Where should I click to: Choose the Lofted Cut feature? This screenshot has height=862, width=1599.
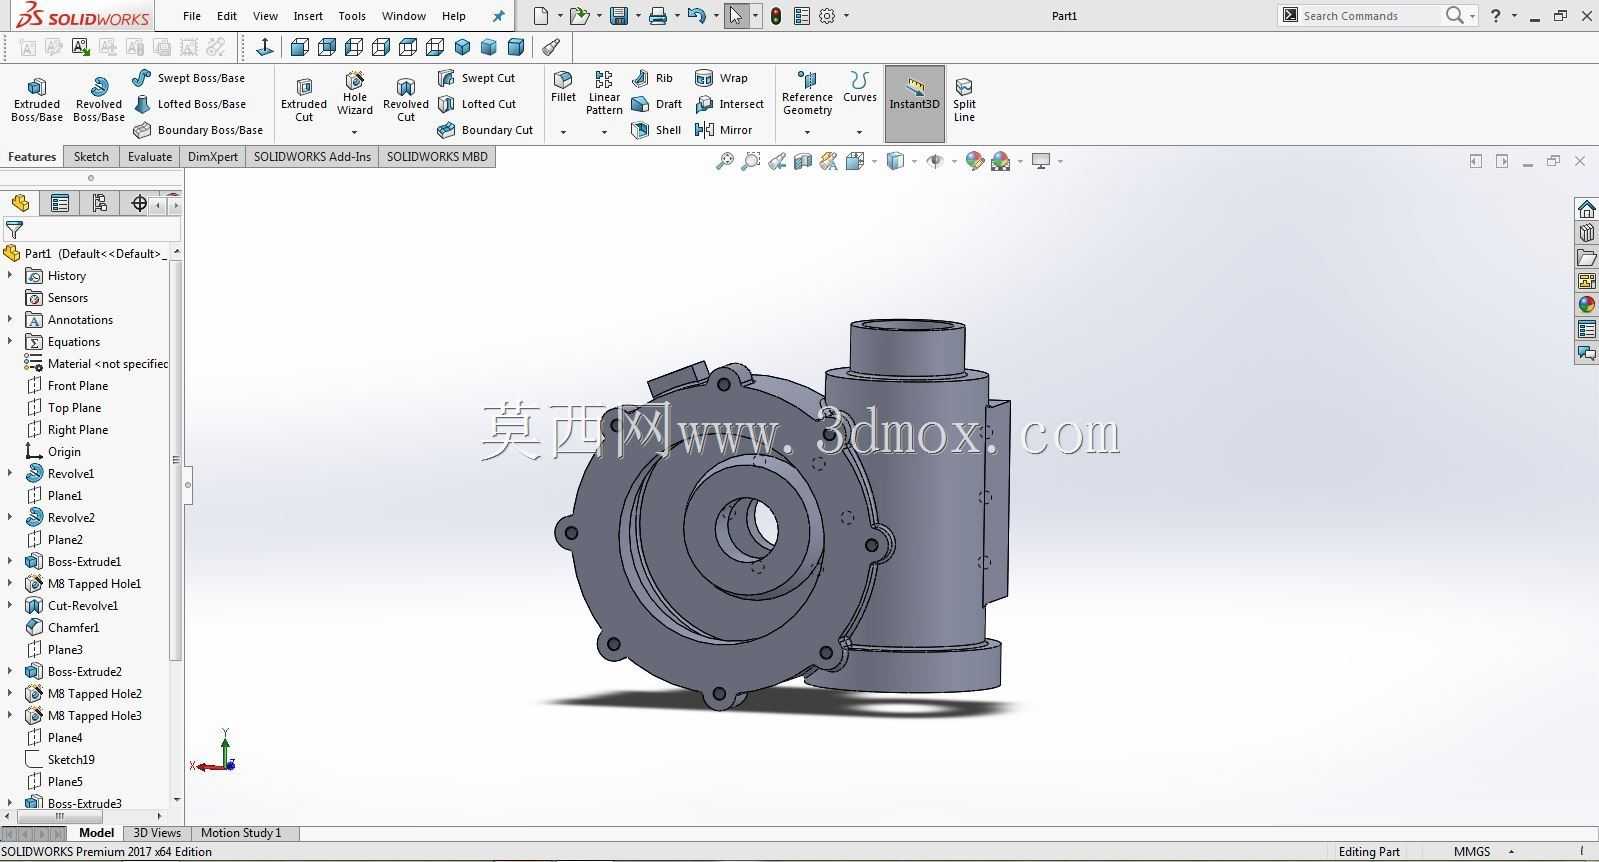[x=477, y=104]
